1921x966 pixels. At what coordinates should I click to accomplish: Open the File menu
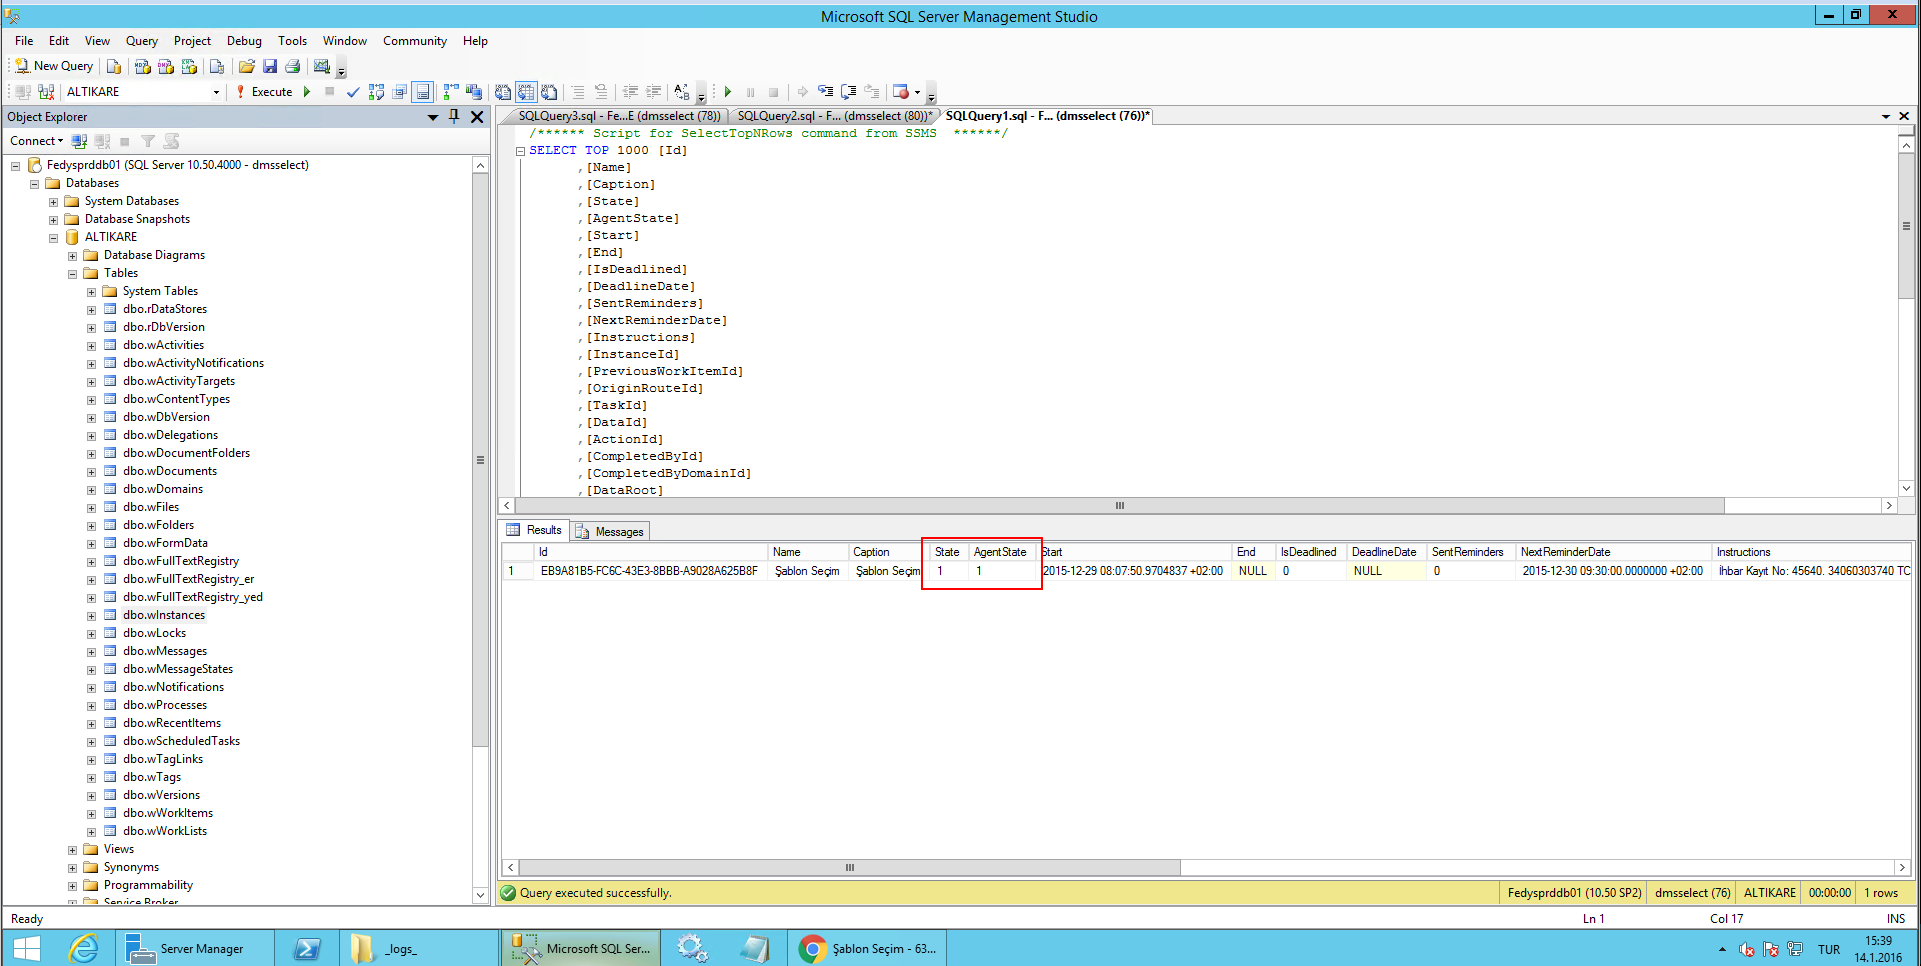[24, 41]
